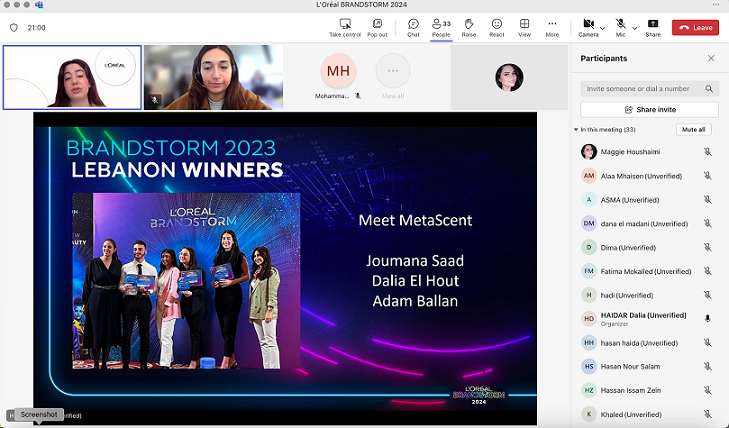Open the View layout options
Image resolution: width=729 pixels, height=428 pixels.
pos(524,27)
